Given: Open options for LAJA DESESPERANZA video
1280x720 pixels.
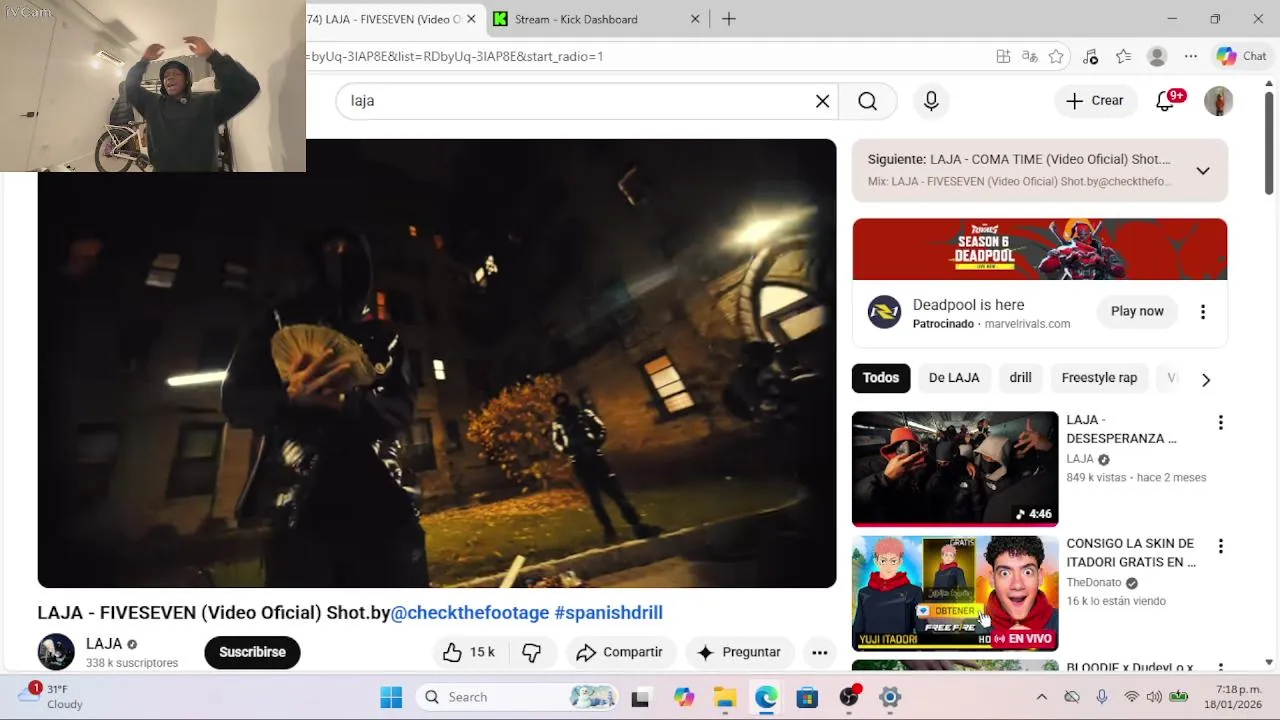Looking at the screenshot, I should [1220, 423].
